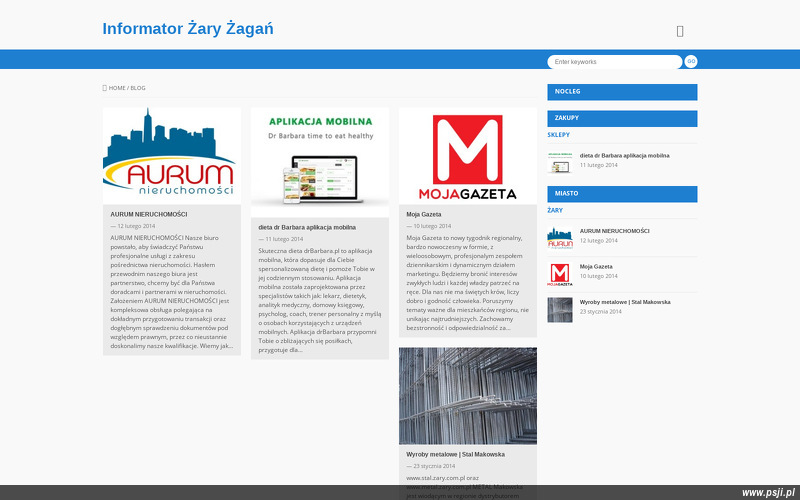Click sidebar date 10 lutego 2014
Image resolution: width=800 pixels, height=500 pixels.
click(598, 277)
